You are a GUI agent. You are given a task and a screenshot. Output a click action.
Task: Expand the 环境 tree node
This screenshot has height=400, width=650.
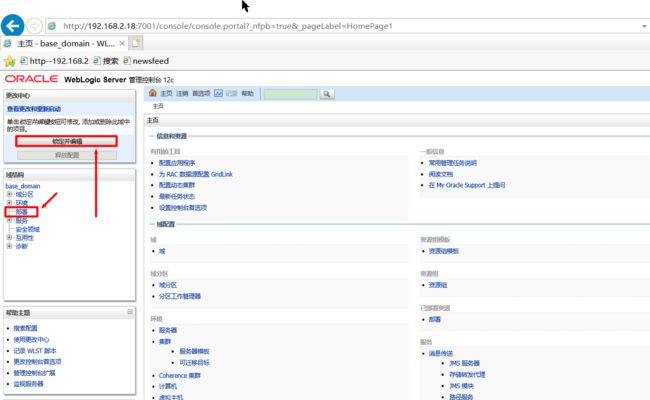9,203
